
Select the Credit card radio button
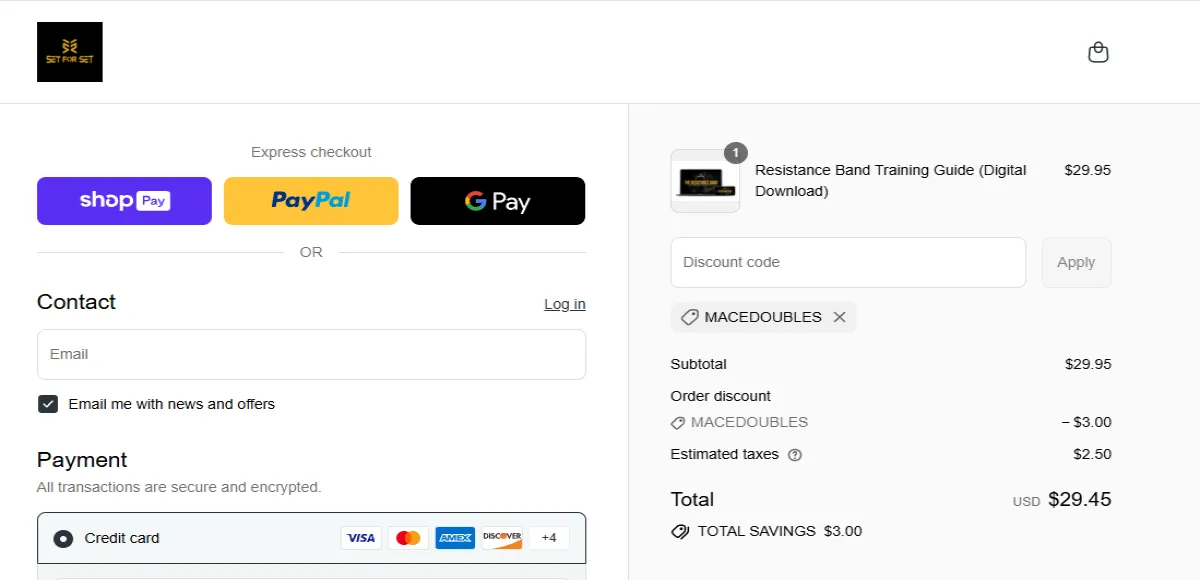click(63, 539)
